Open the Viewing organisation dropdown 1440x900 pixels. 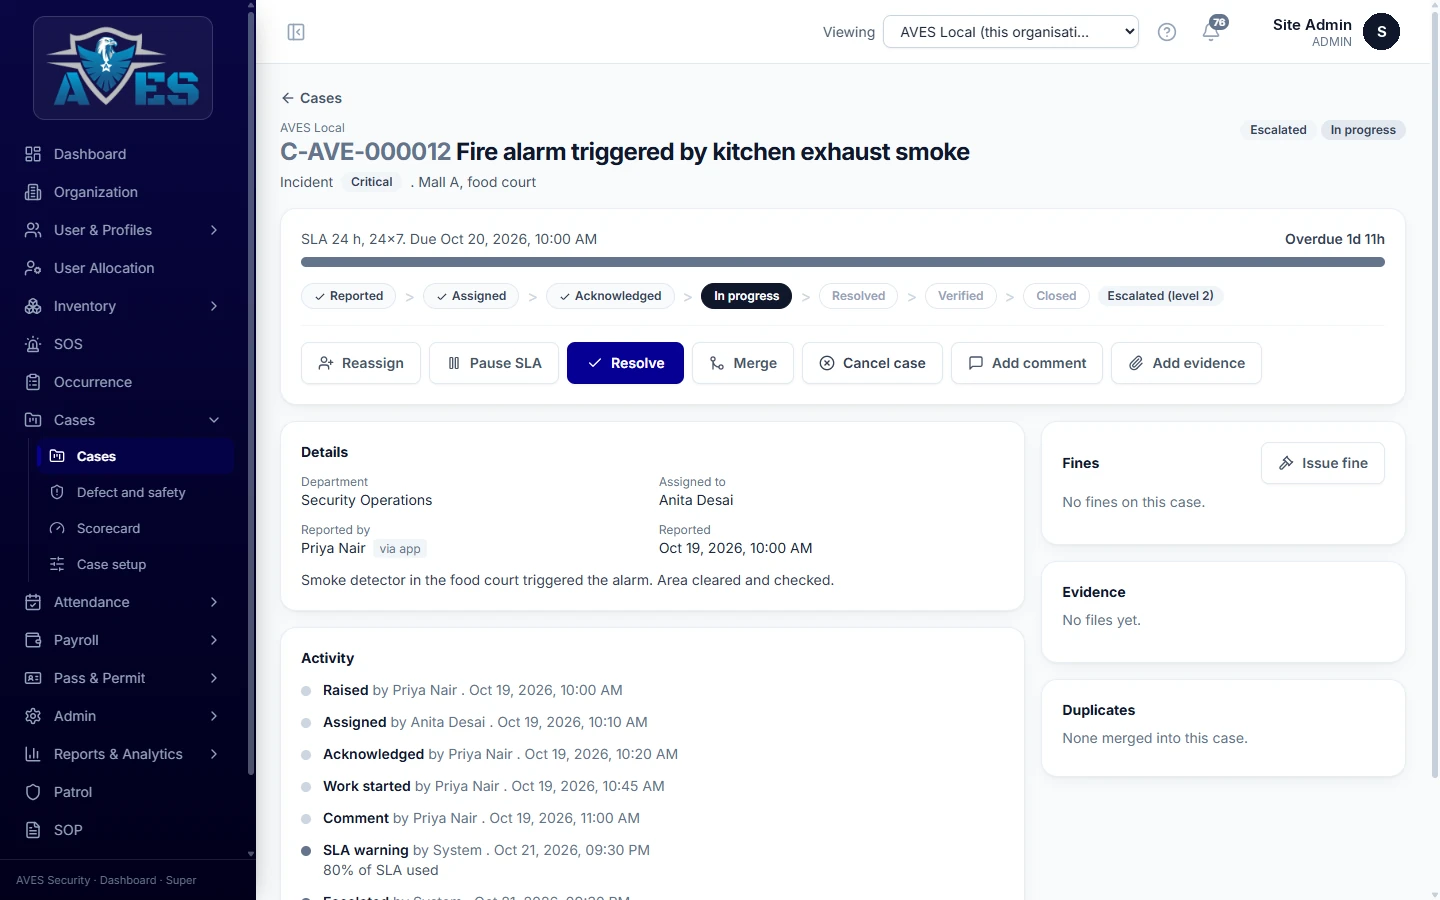[x=1011, y=32]
